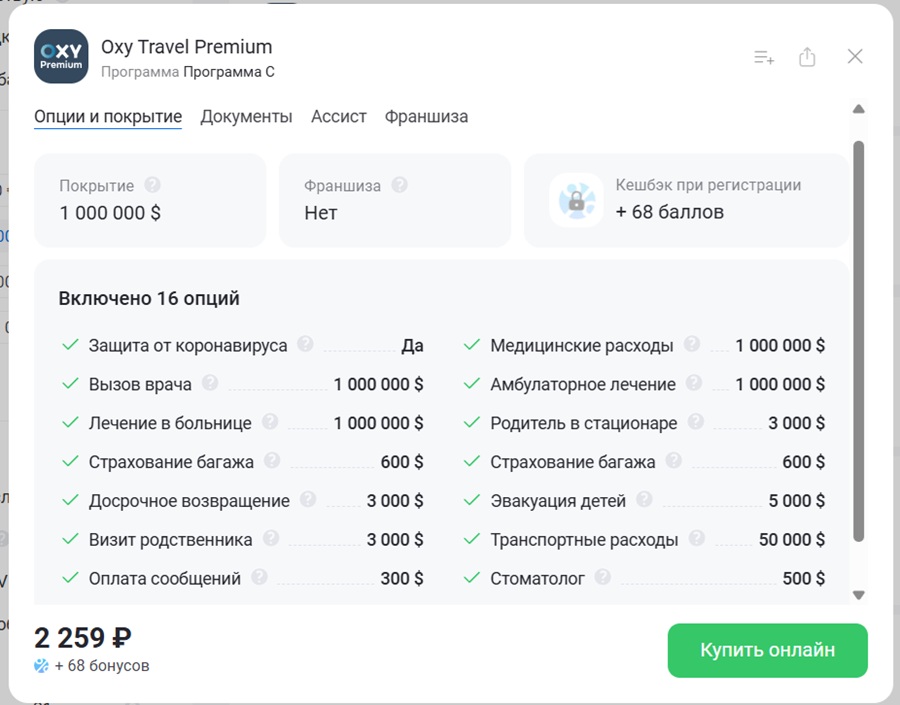Click the Oxy Travel Premium title

(x=187, y=47)
